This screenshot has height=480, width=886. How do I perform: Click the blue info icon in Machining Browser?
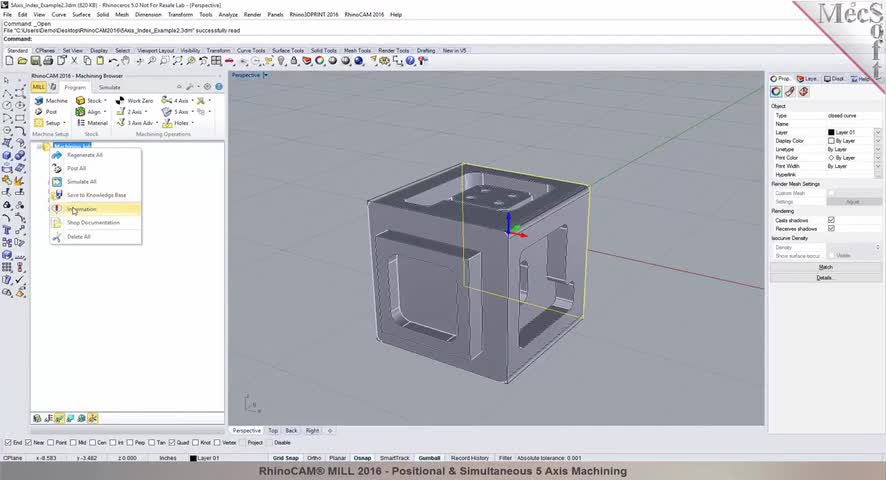[219, 87]
